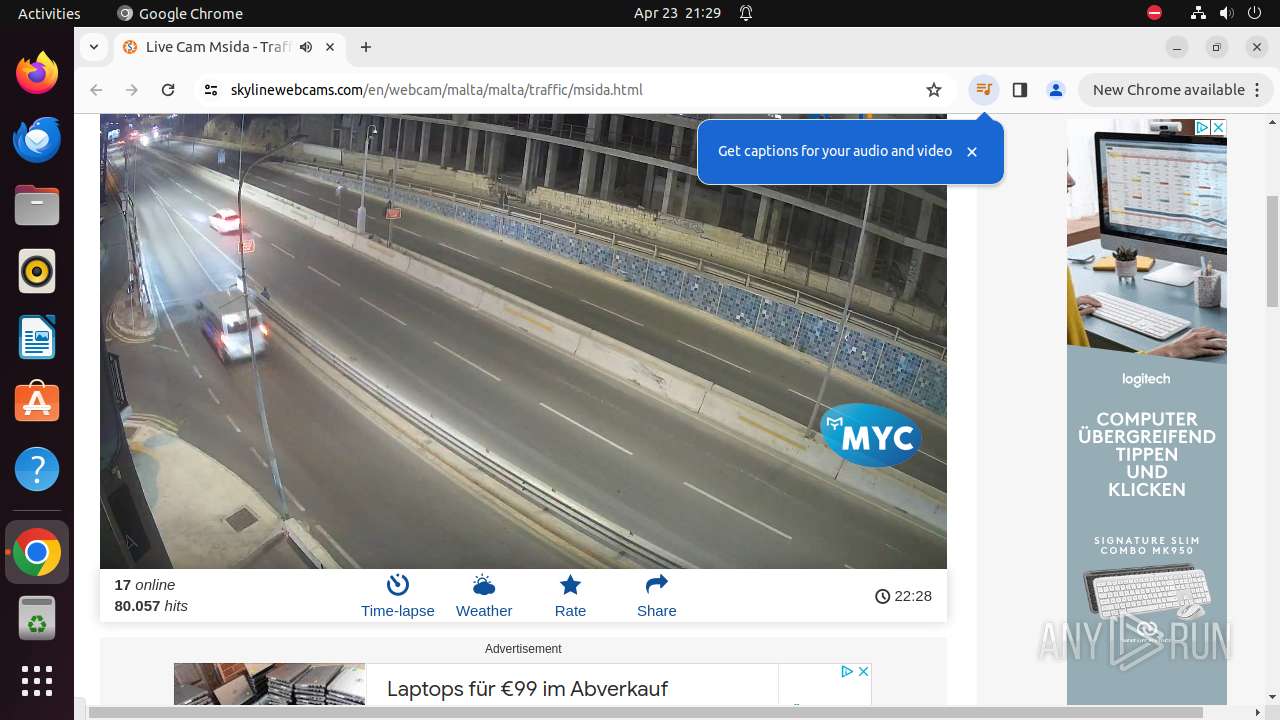Rate this webcam
The image size is (1280, 720).
click(x=570, y=596)
